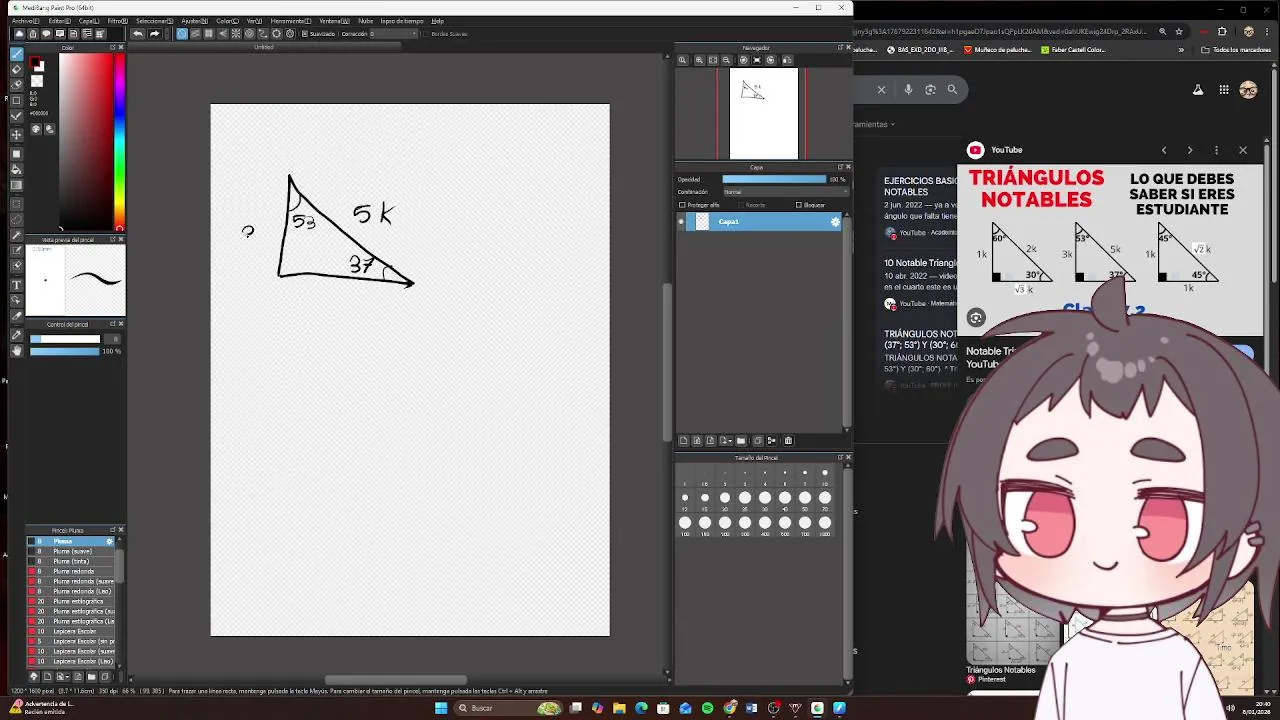Toggle the Bloquear checkbox

click(799, 205)
